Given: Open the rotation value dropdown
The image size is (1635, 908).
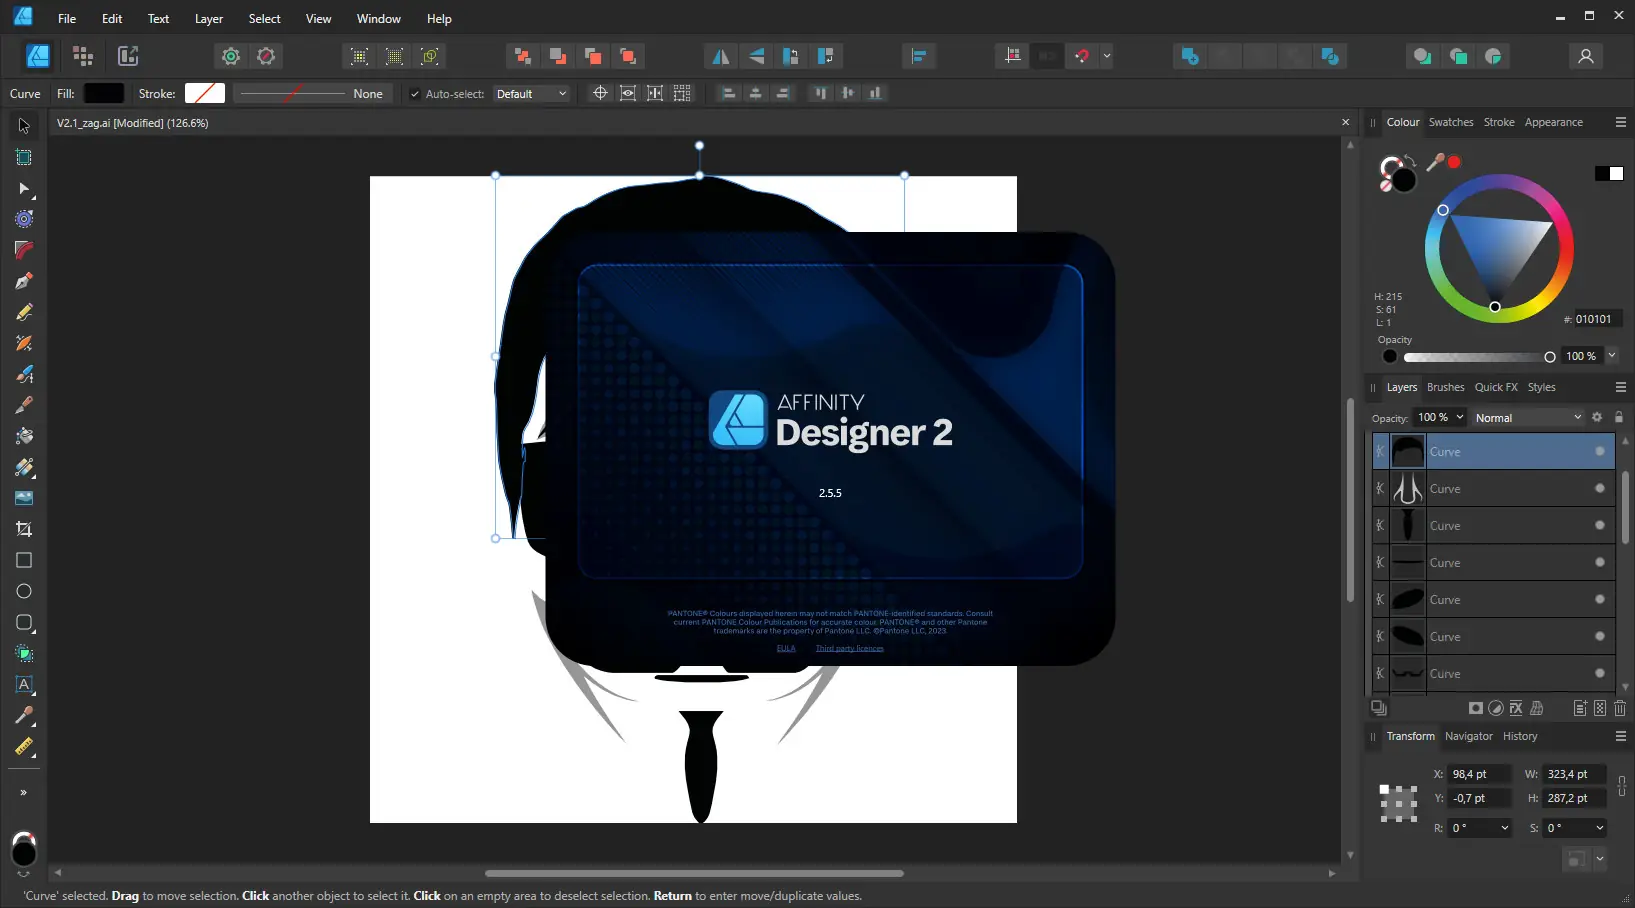Looking at the screenshot, I should tap(1504, 828).
